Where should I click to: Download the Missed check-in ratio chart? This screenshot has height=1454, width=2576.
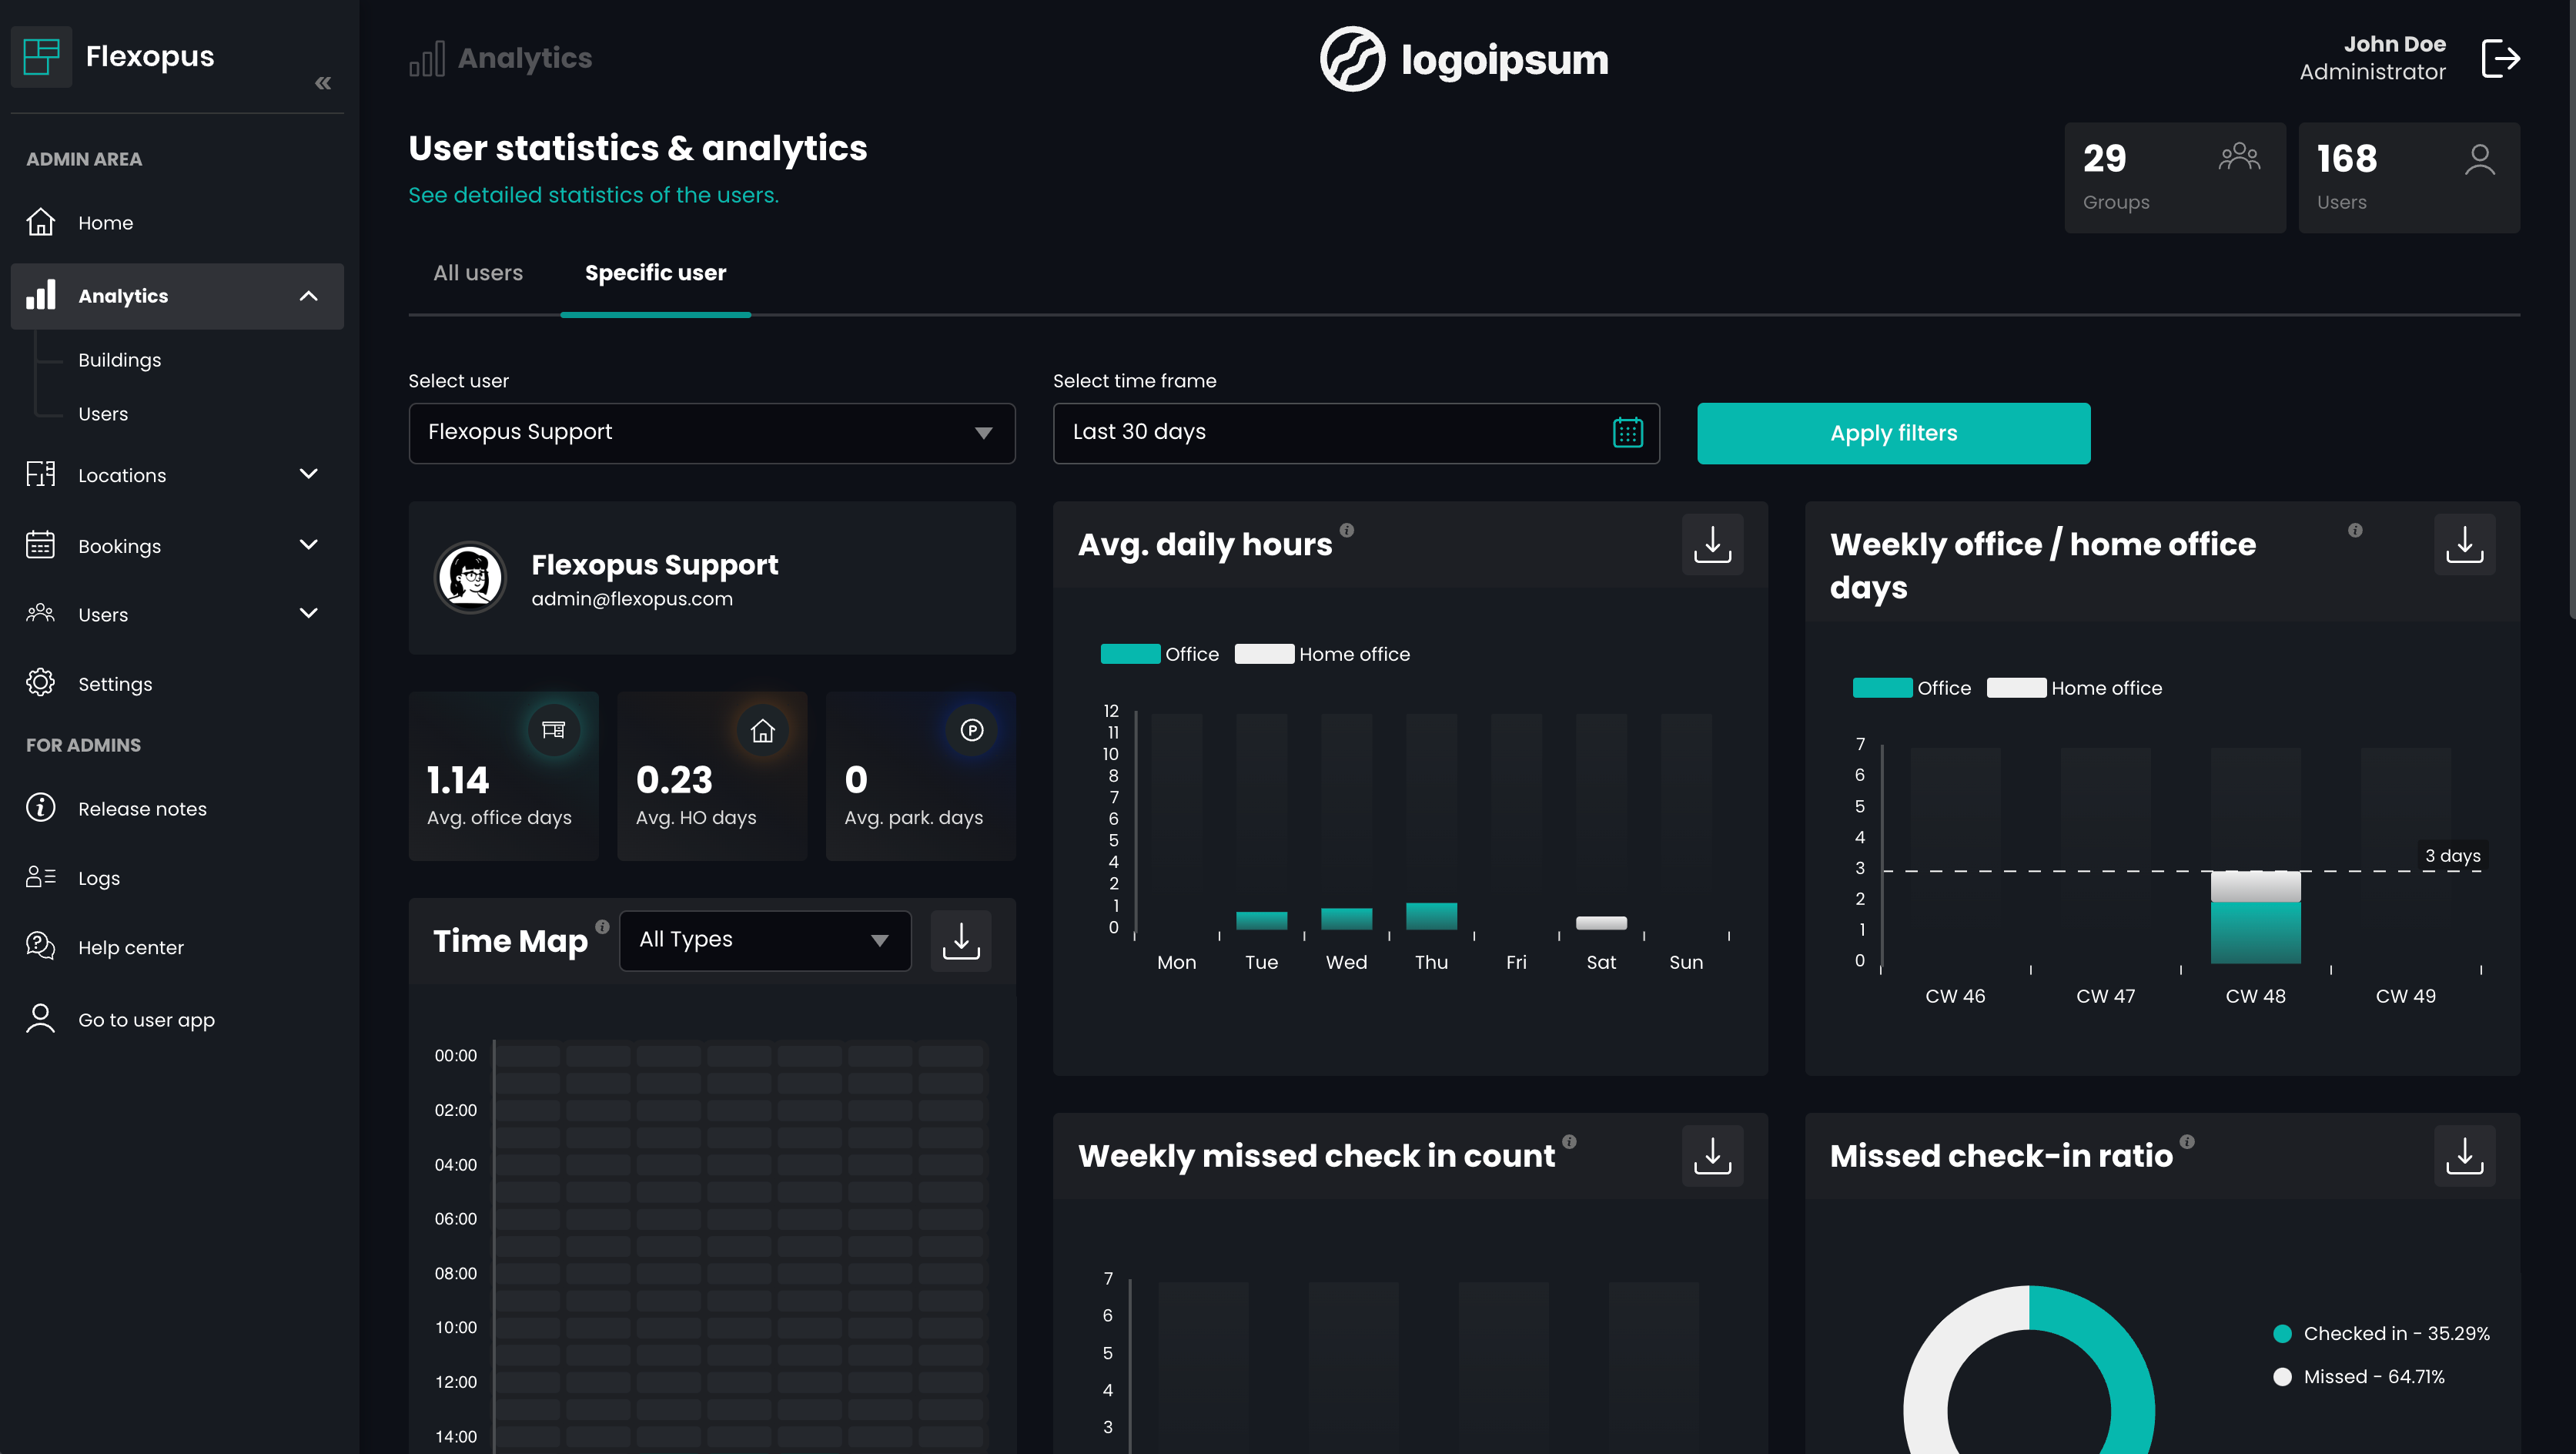[x=2464, y=1155]
